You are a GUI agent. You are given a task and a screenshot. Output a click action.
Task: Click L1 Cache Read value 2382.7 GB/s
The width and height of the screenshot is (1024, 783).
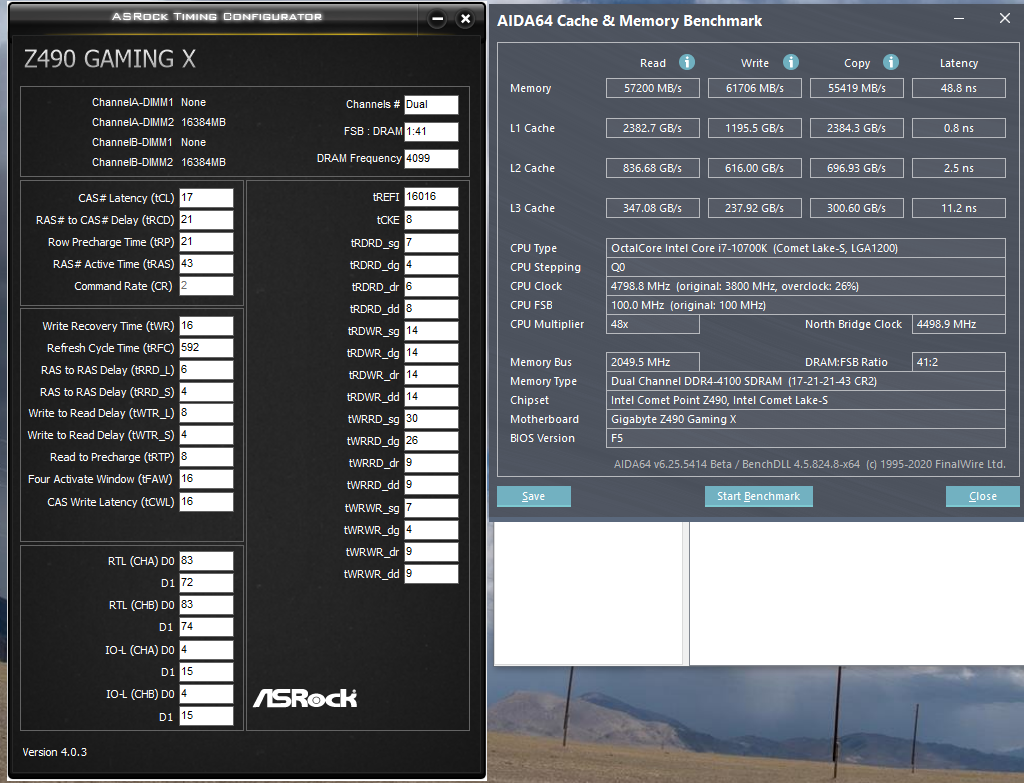pos(652,128)
